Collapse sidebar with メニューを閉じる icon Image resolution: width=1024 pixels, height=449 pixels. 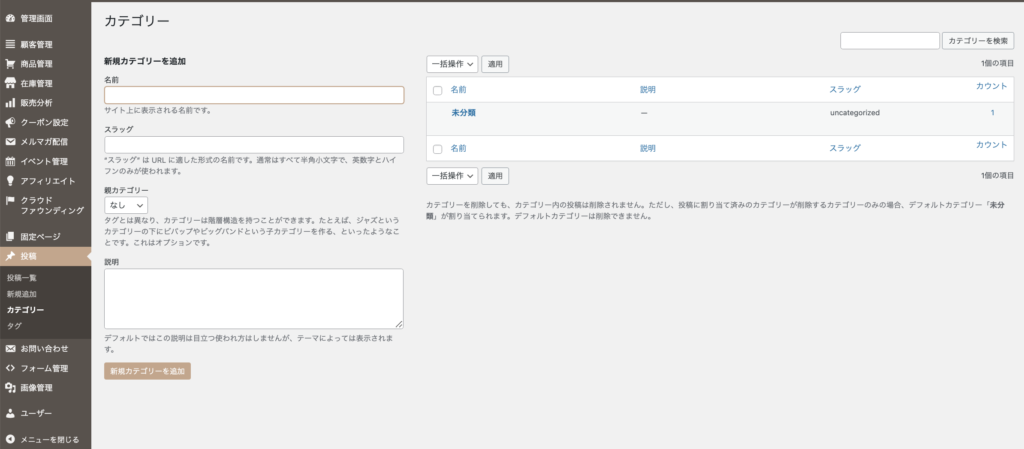(10, 439)
